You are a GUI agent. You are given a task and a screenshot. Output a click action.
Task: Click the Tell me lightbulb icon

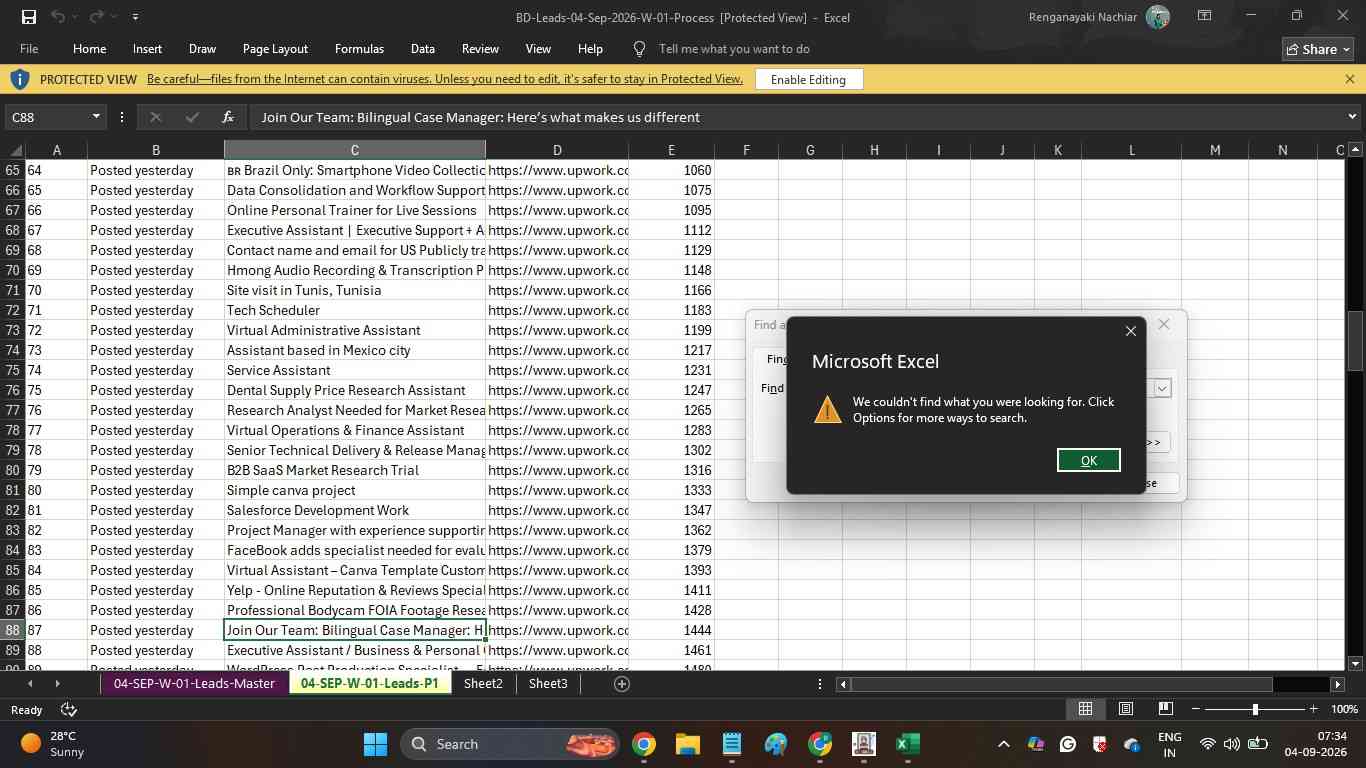640,49
